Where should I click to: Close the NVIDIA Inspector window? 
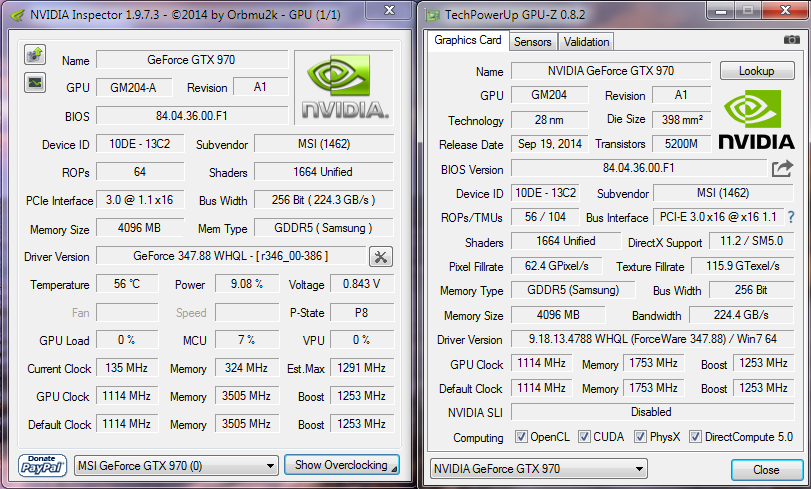pyautogui.click(x=389, y=10)
